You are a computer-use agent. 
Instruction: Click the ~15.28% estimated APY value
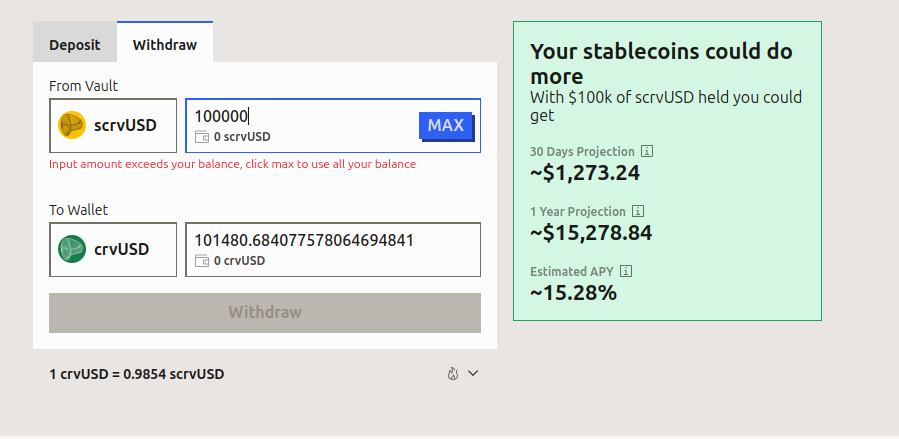(x=573, y=293)
